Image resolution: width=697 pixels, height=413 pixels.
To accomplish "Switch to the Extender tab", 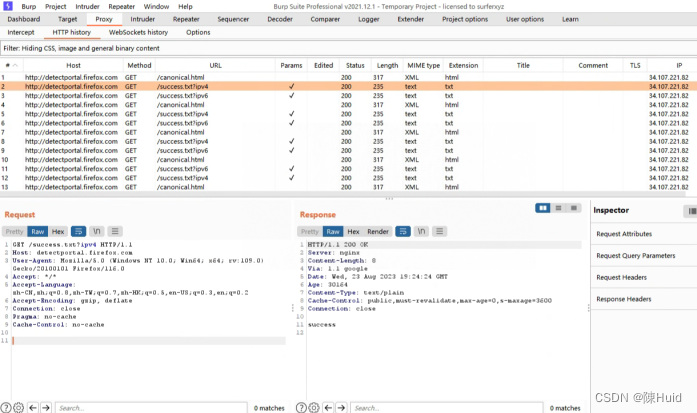I will (410, 19).
